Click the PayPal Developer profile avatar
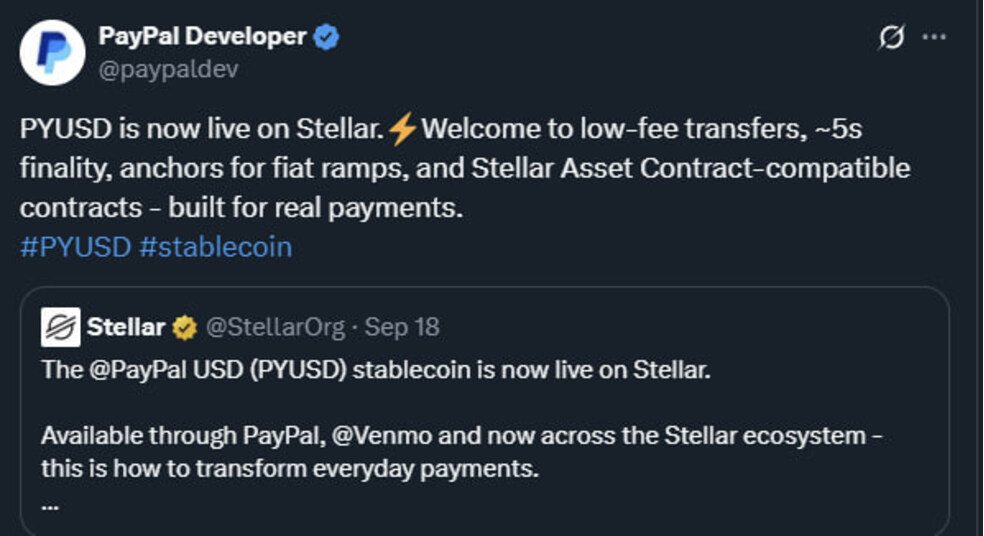This screenshot has height=536, width=984. [x=53, y=52]
